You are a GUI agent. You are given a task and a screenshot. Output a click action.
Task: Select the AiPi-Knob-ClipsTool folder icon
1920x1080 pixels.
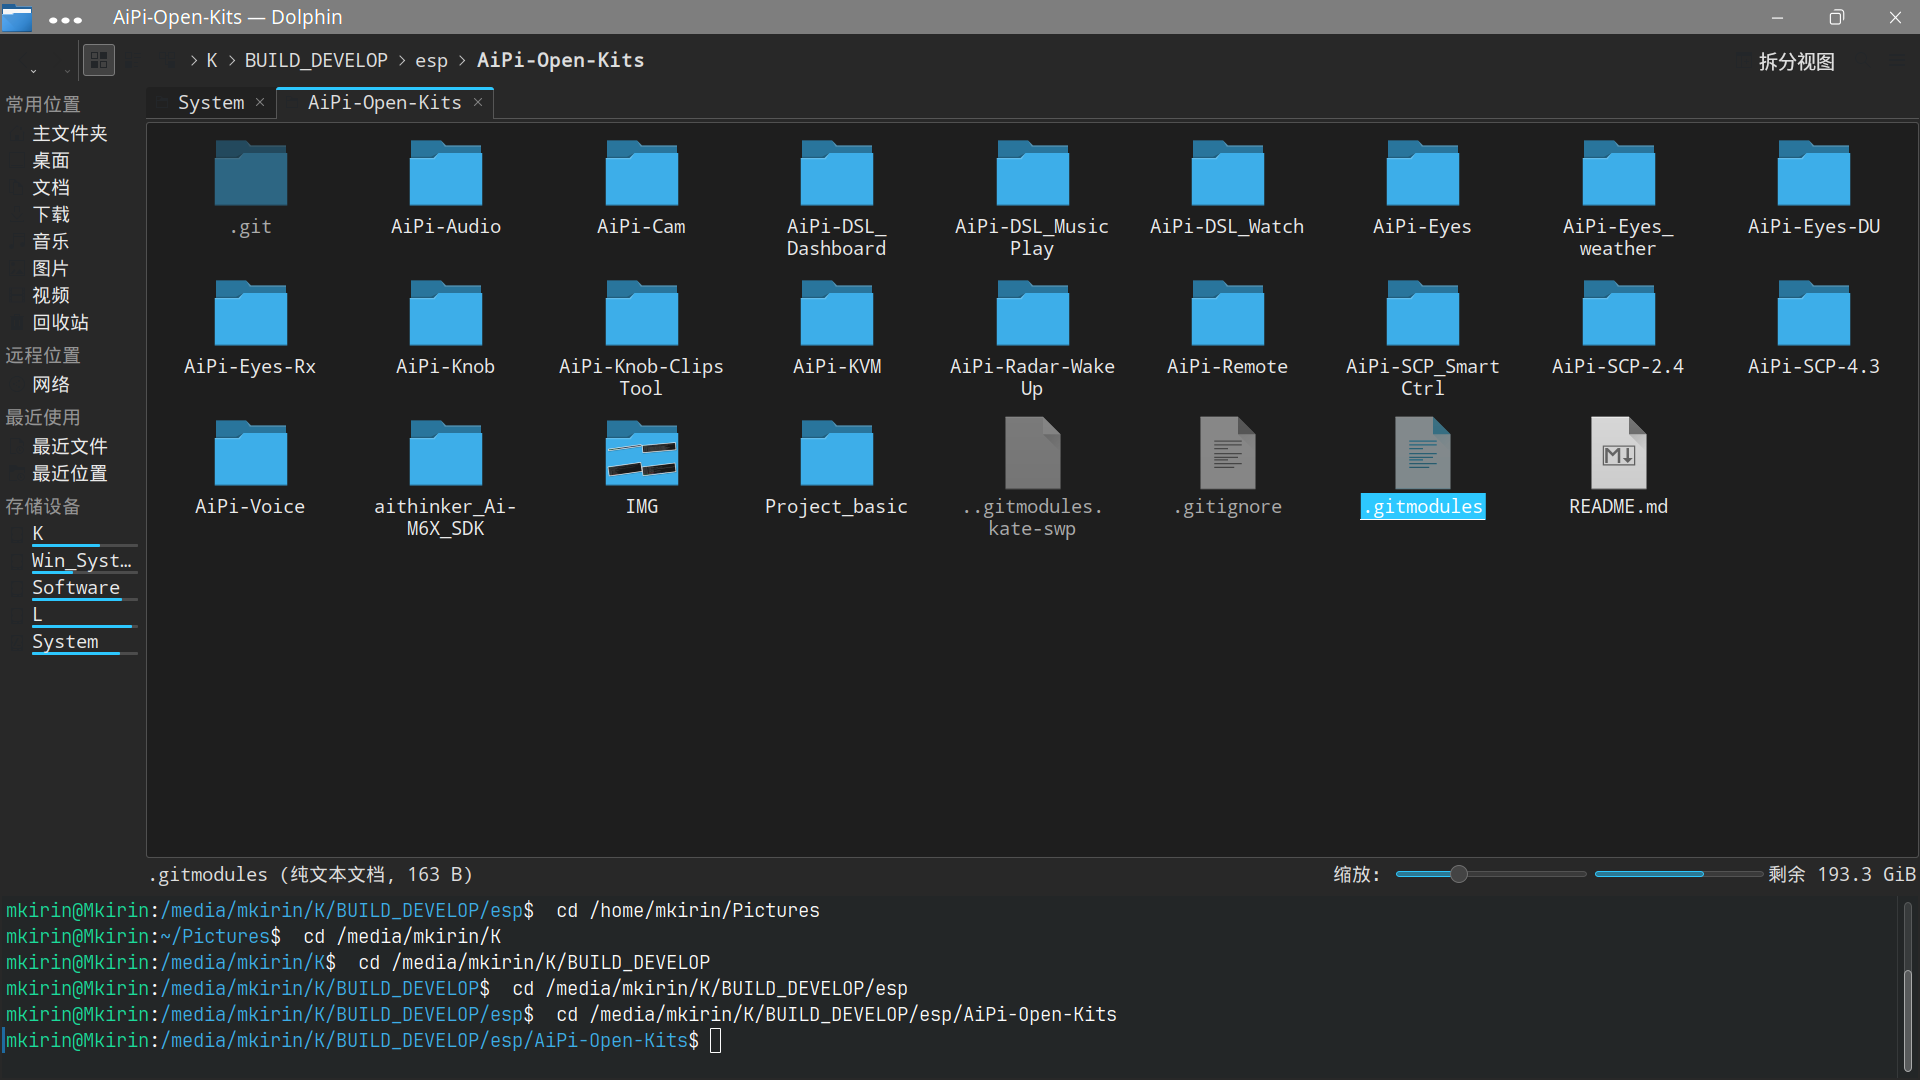641,313
